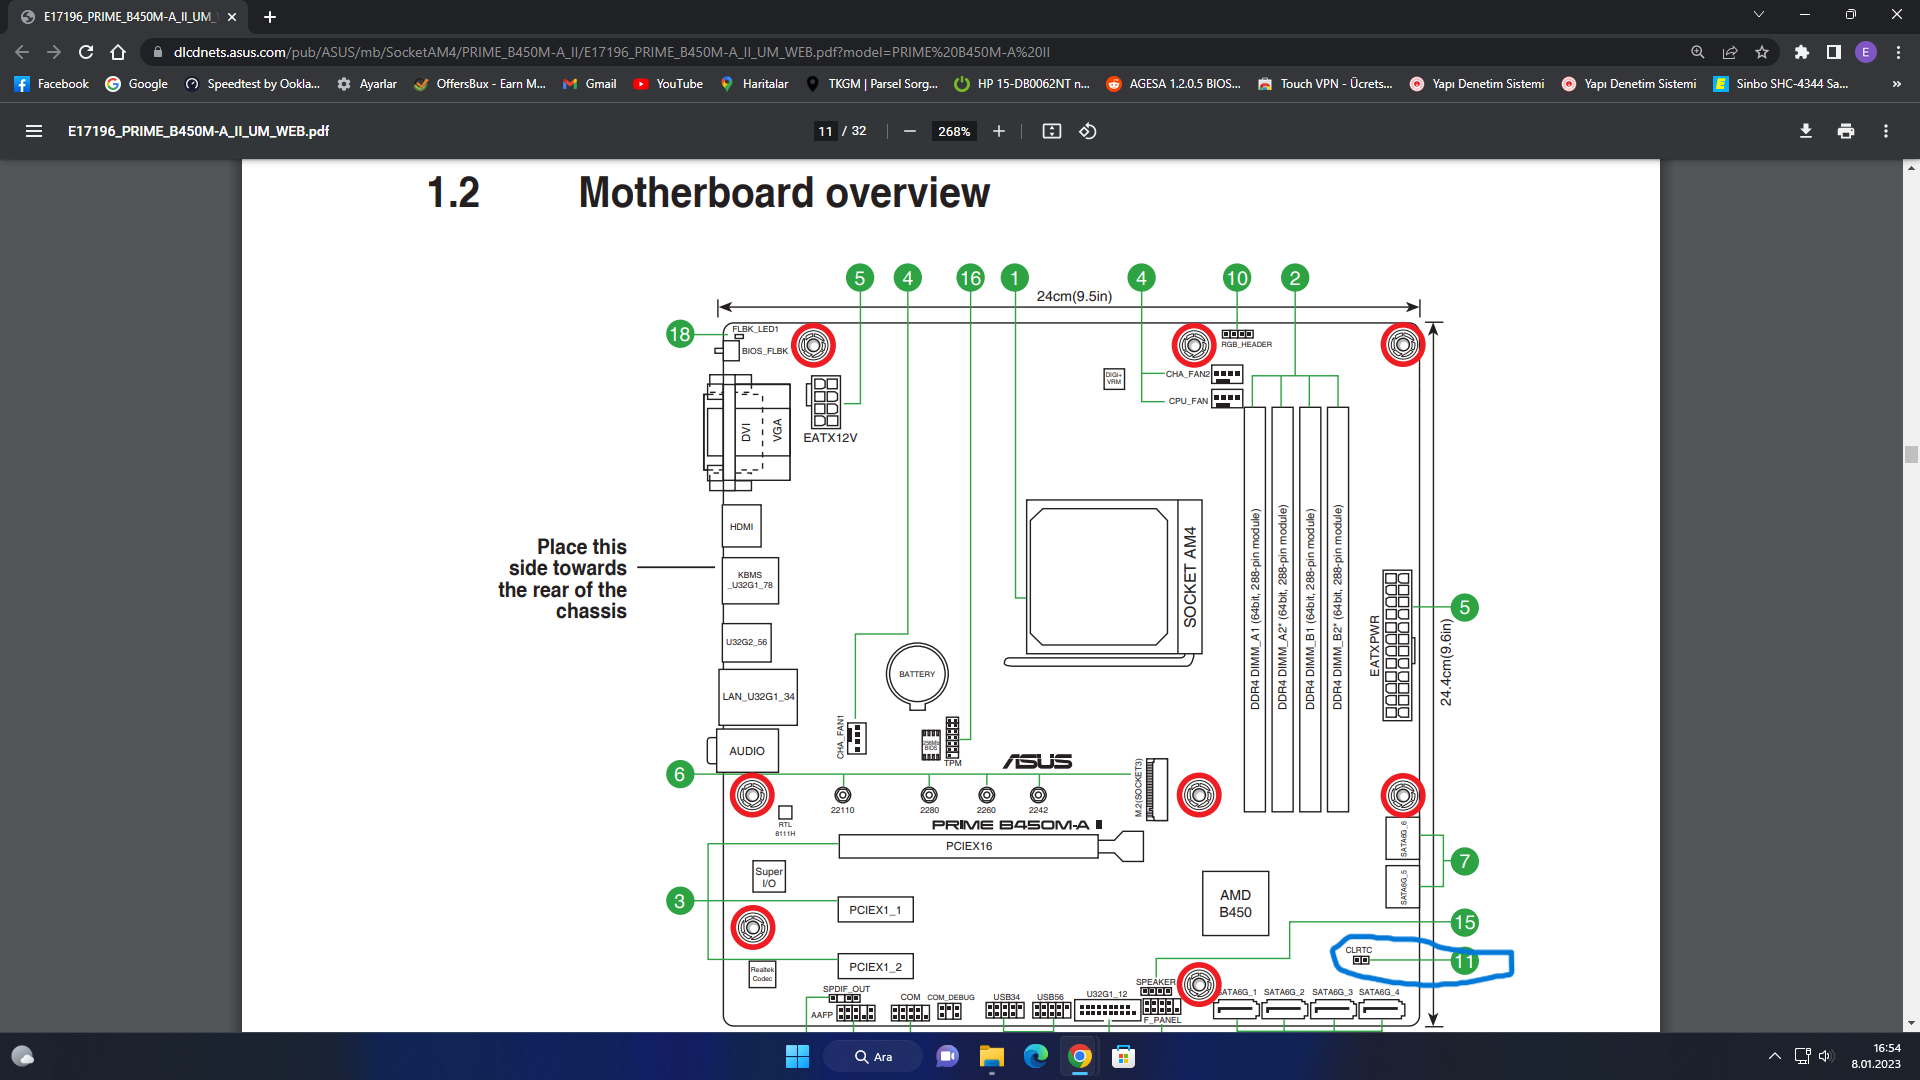1920x1080 pixels.
Task: Click the BATTERY circle in diagram
Action: click(917, 674)
